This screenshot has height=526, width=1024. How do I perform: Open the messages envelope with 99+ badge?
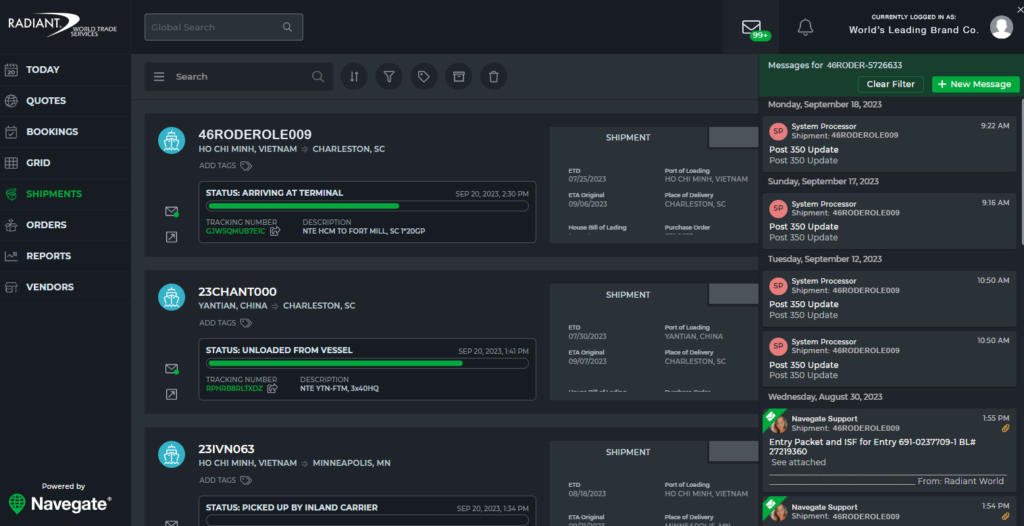pyautogui.click(x=752, y=27)
